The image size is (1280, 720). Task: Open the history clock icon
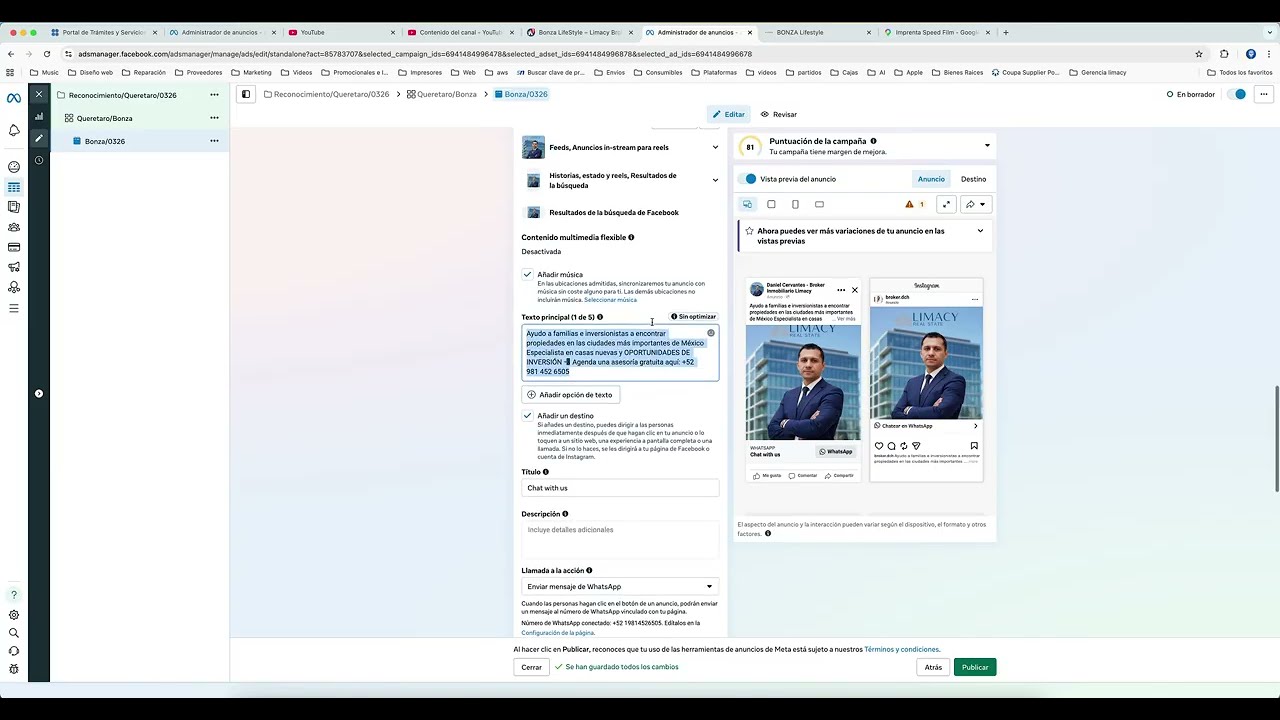[x=39, y=160]
